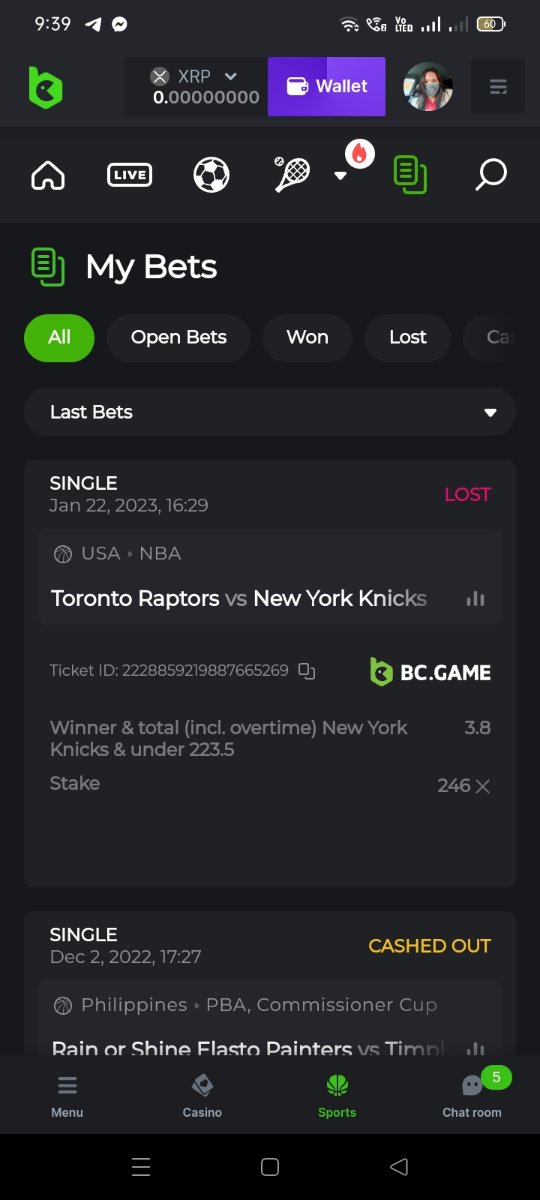
Task: Show only Won bets
Action: pos(307,337)
